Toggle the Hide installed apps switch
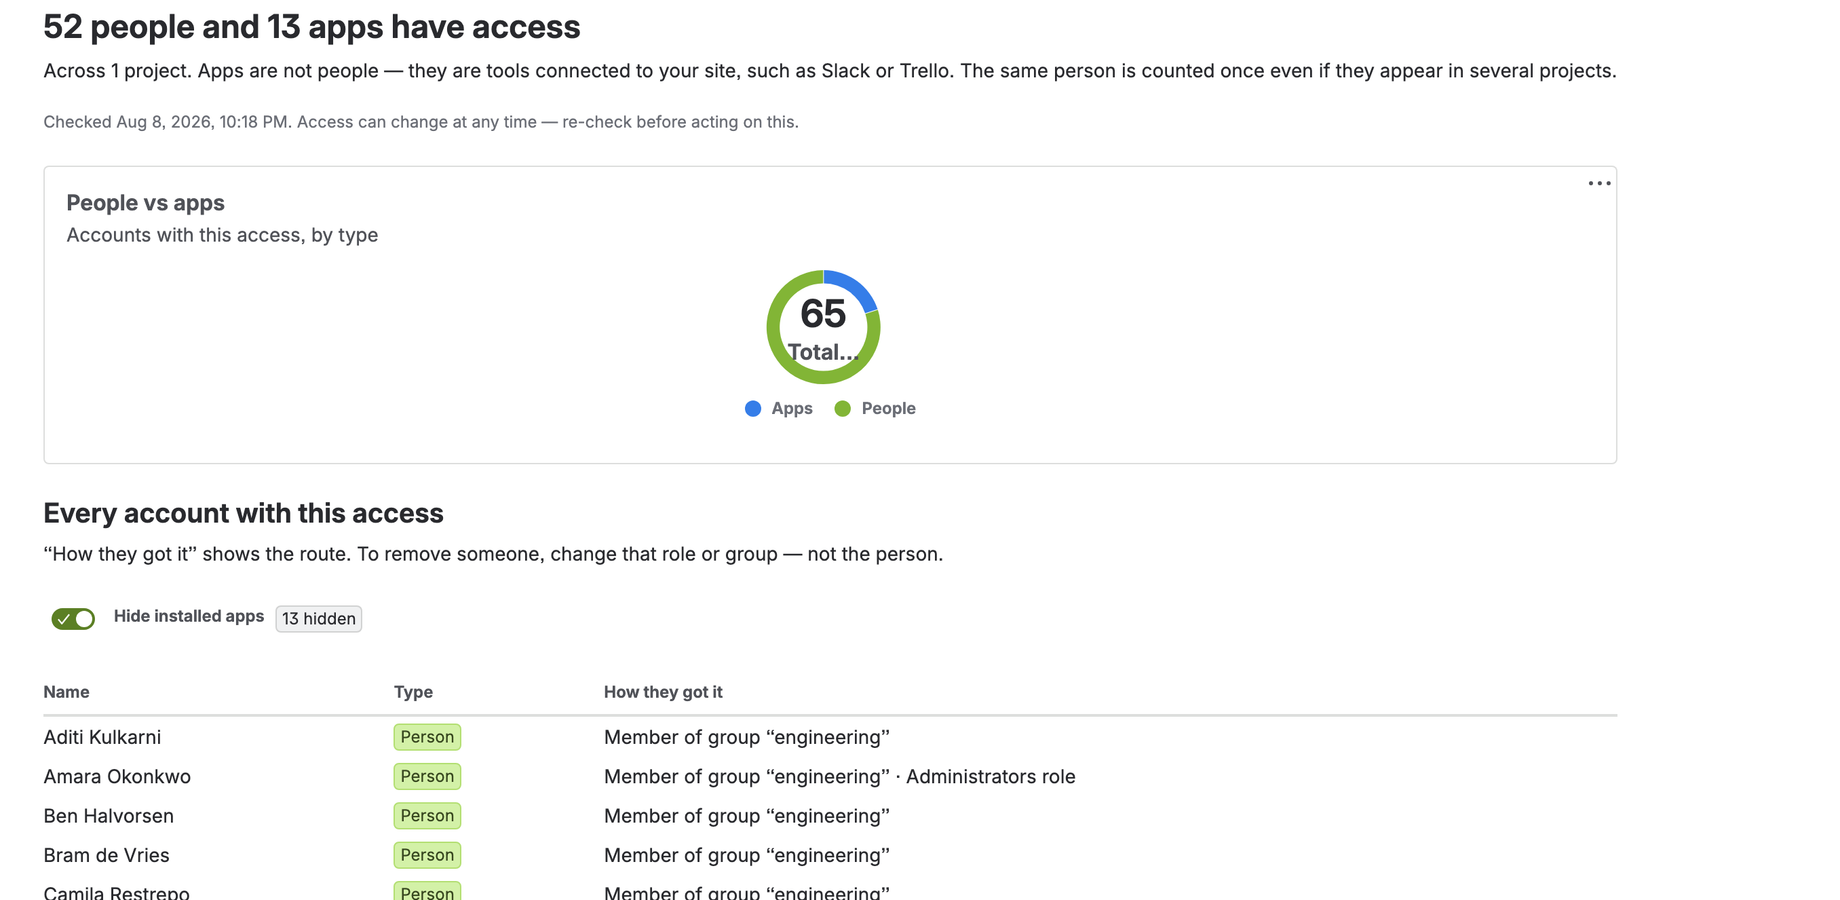Screen dimensions: 1840x900 tap(73, 619)
